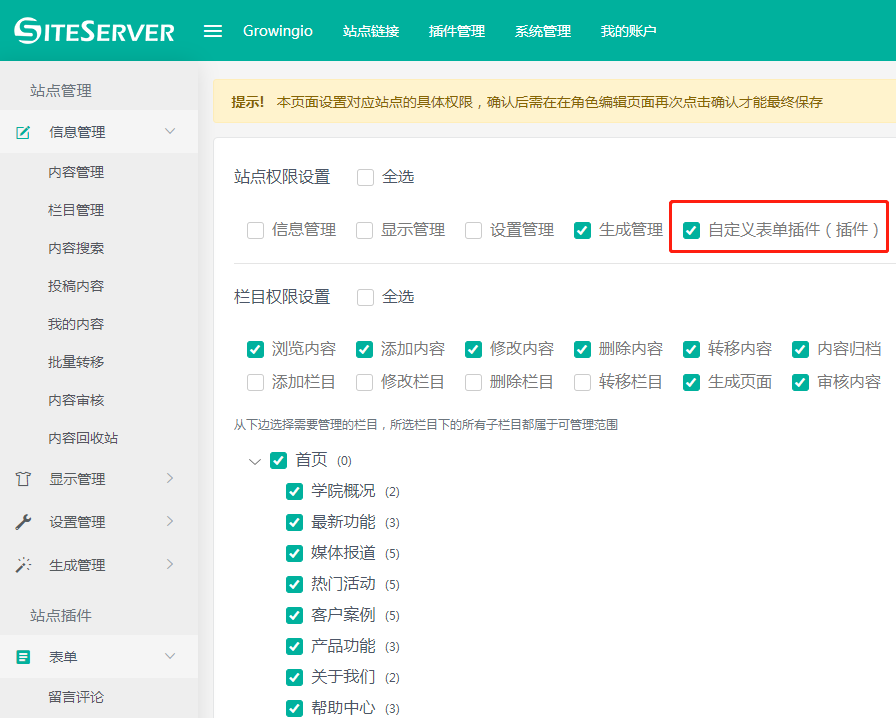Uncheck the 产品功能 channel checkbox
896x718 pixels.
(x=294, y=646)
